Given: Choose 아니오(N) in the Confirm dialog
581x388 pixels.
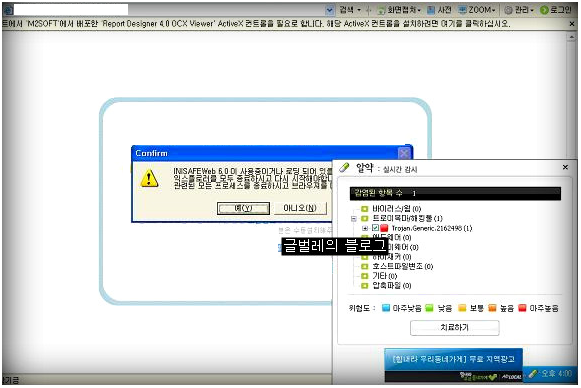Looking at the screenshot, I should [300, 208].
